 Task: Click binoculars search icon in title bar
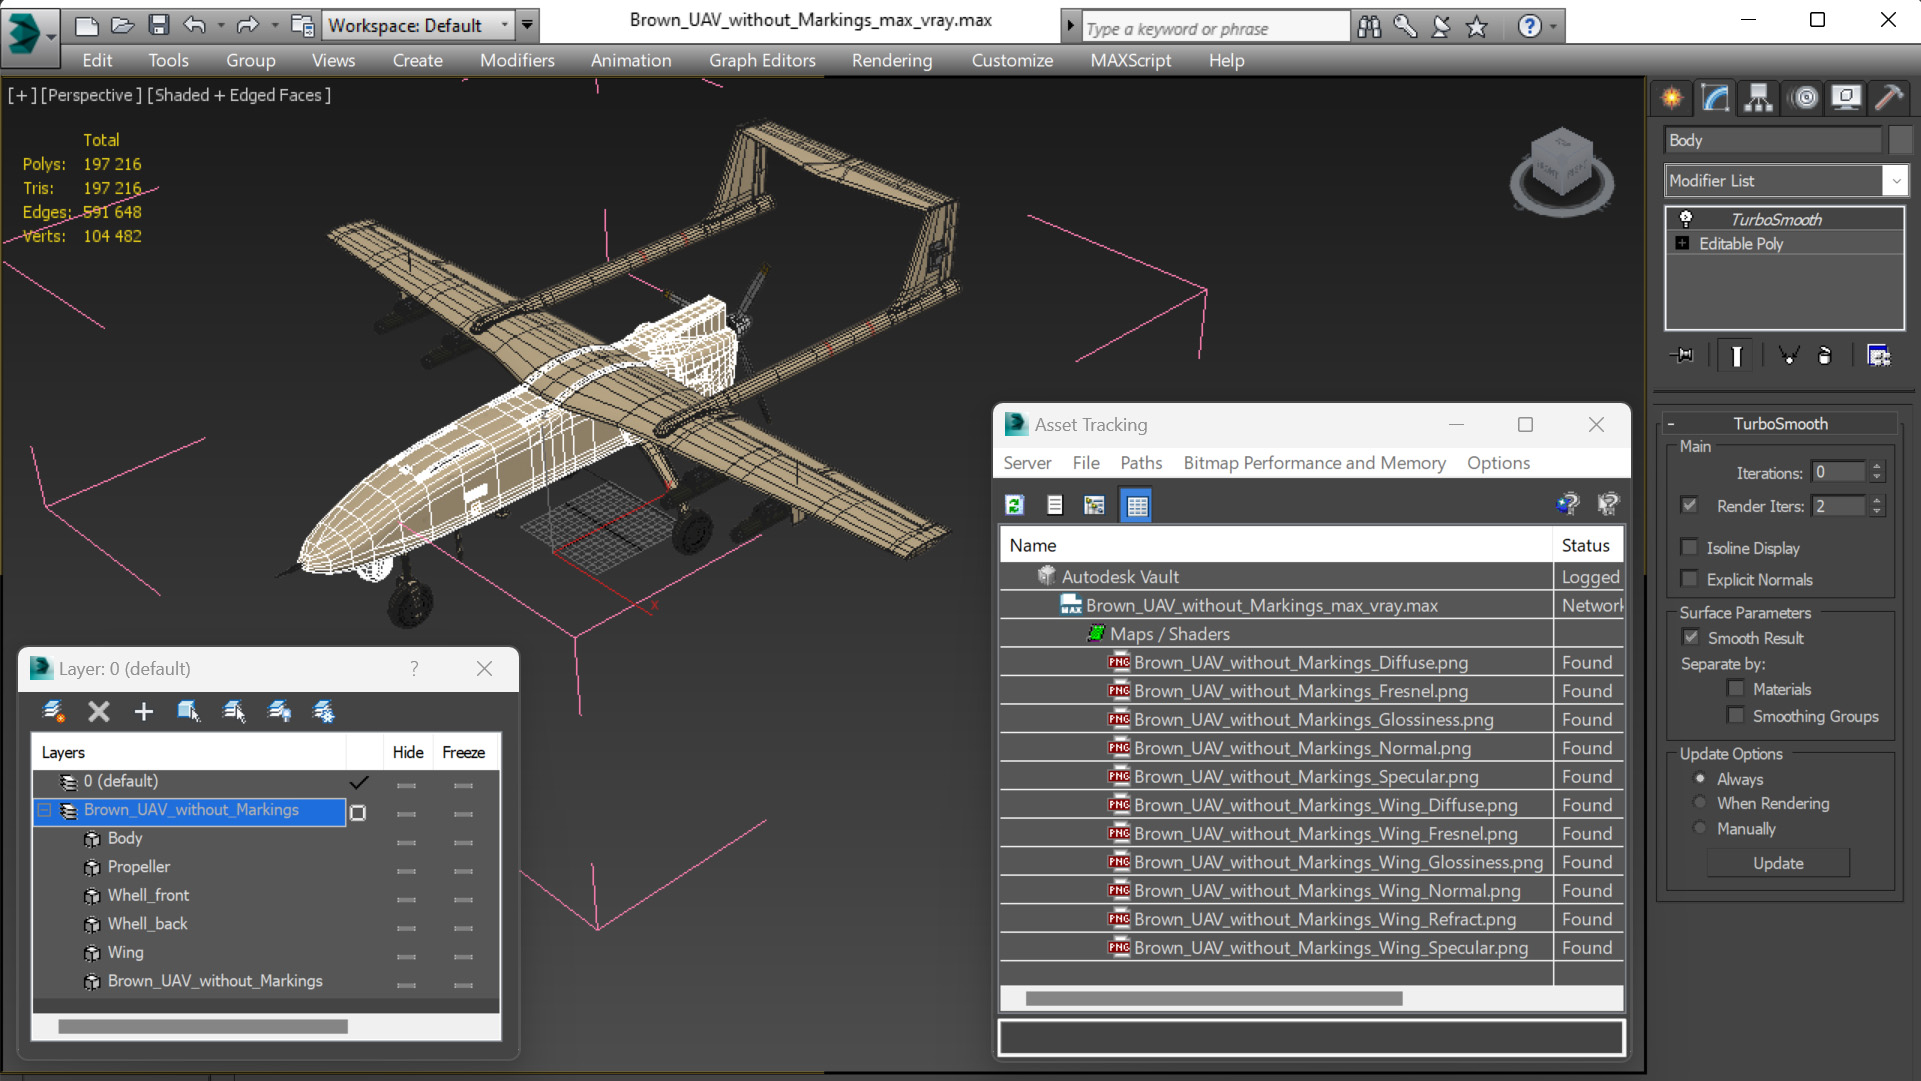coord(1369,27)
